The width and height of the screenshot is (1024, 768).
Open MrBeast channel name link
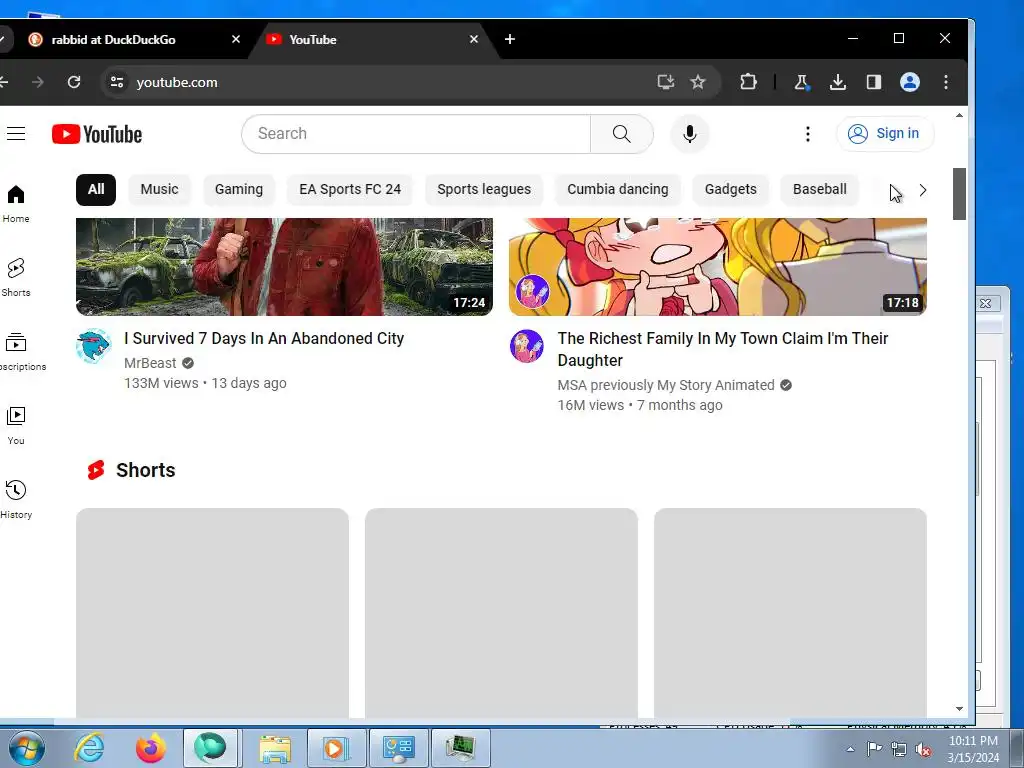[x=150, y=363]
